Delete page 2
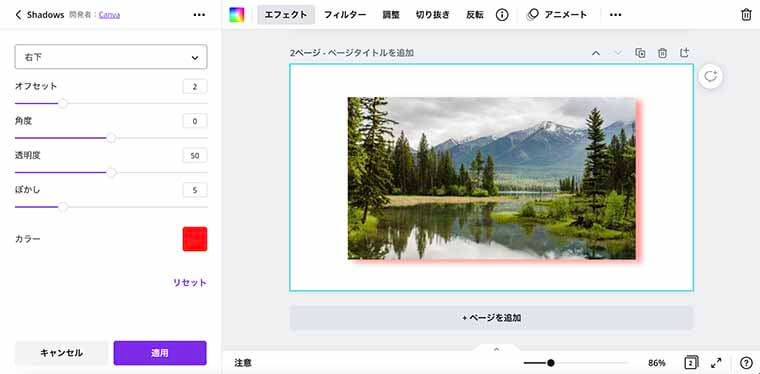 click(662, 53)
